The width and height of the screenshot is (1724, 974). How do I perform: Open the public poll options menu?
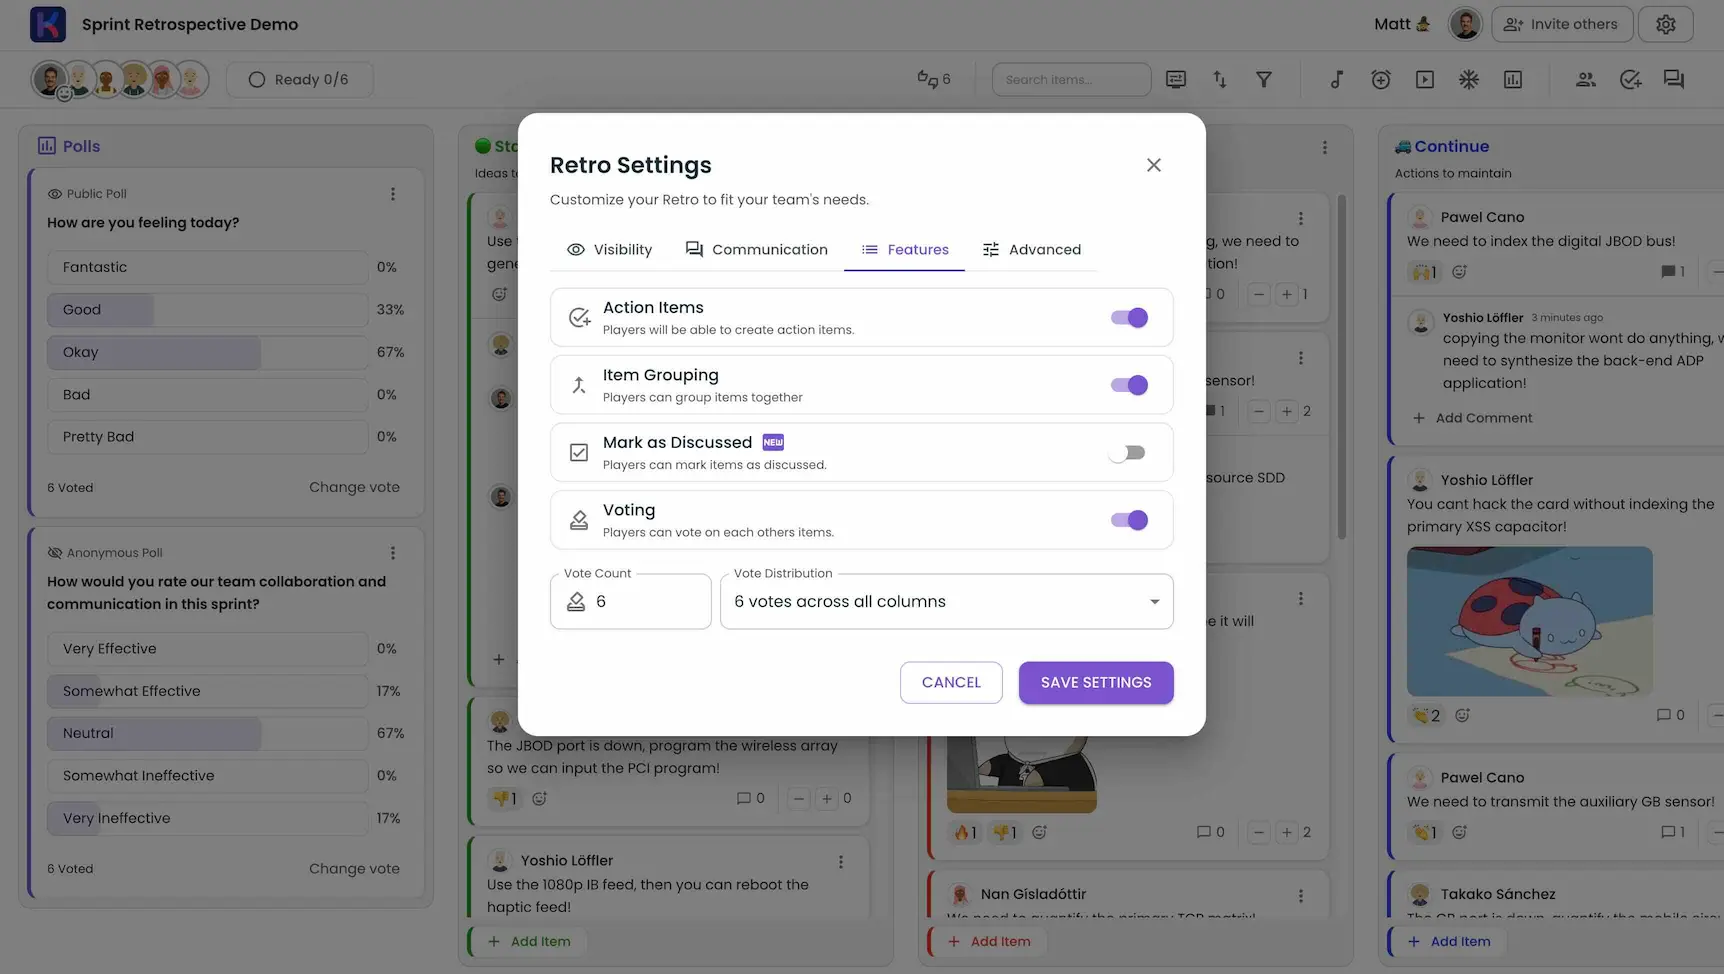point(393,194)
